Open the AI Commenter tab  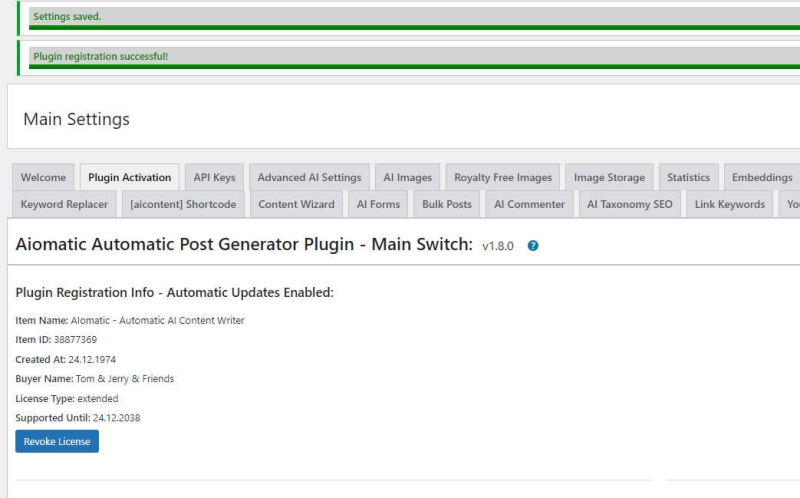530,204
